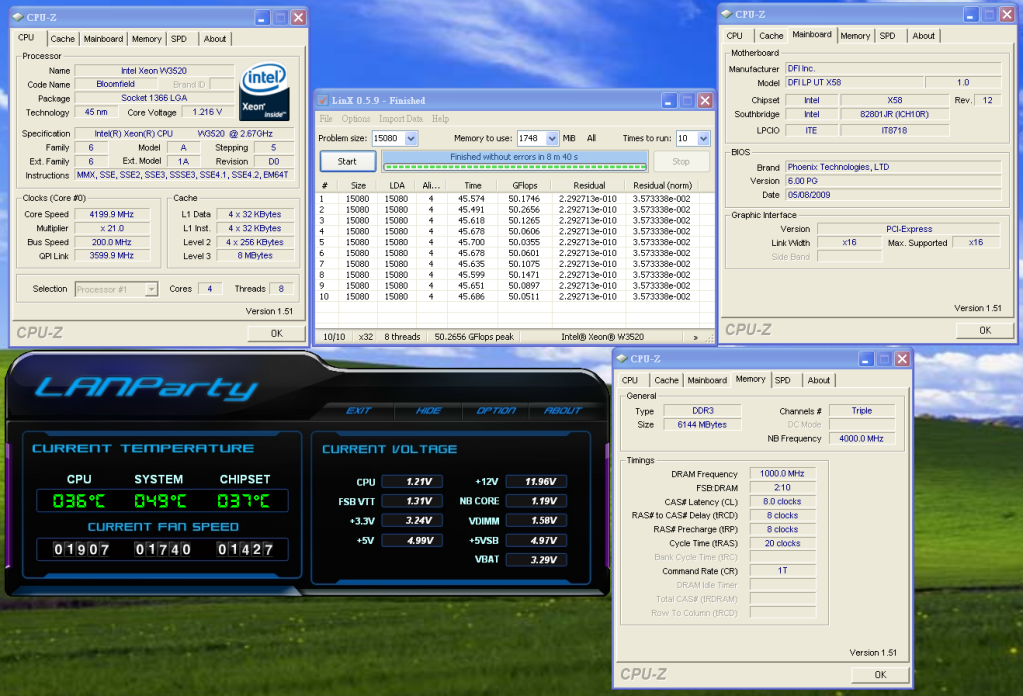Open About tab in the CPU-Z Memory window
This screenshot has height=696, width=1023.
click(x=819, y=380)
